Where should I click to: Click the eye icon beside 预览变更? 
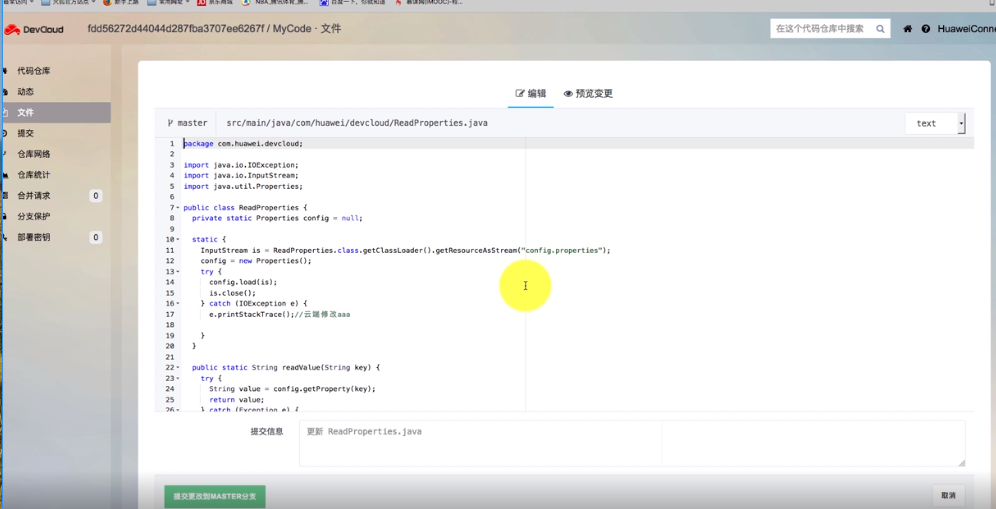click(x=568, y=93)
